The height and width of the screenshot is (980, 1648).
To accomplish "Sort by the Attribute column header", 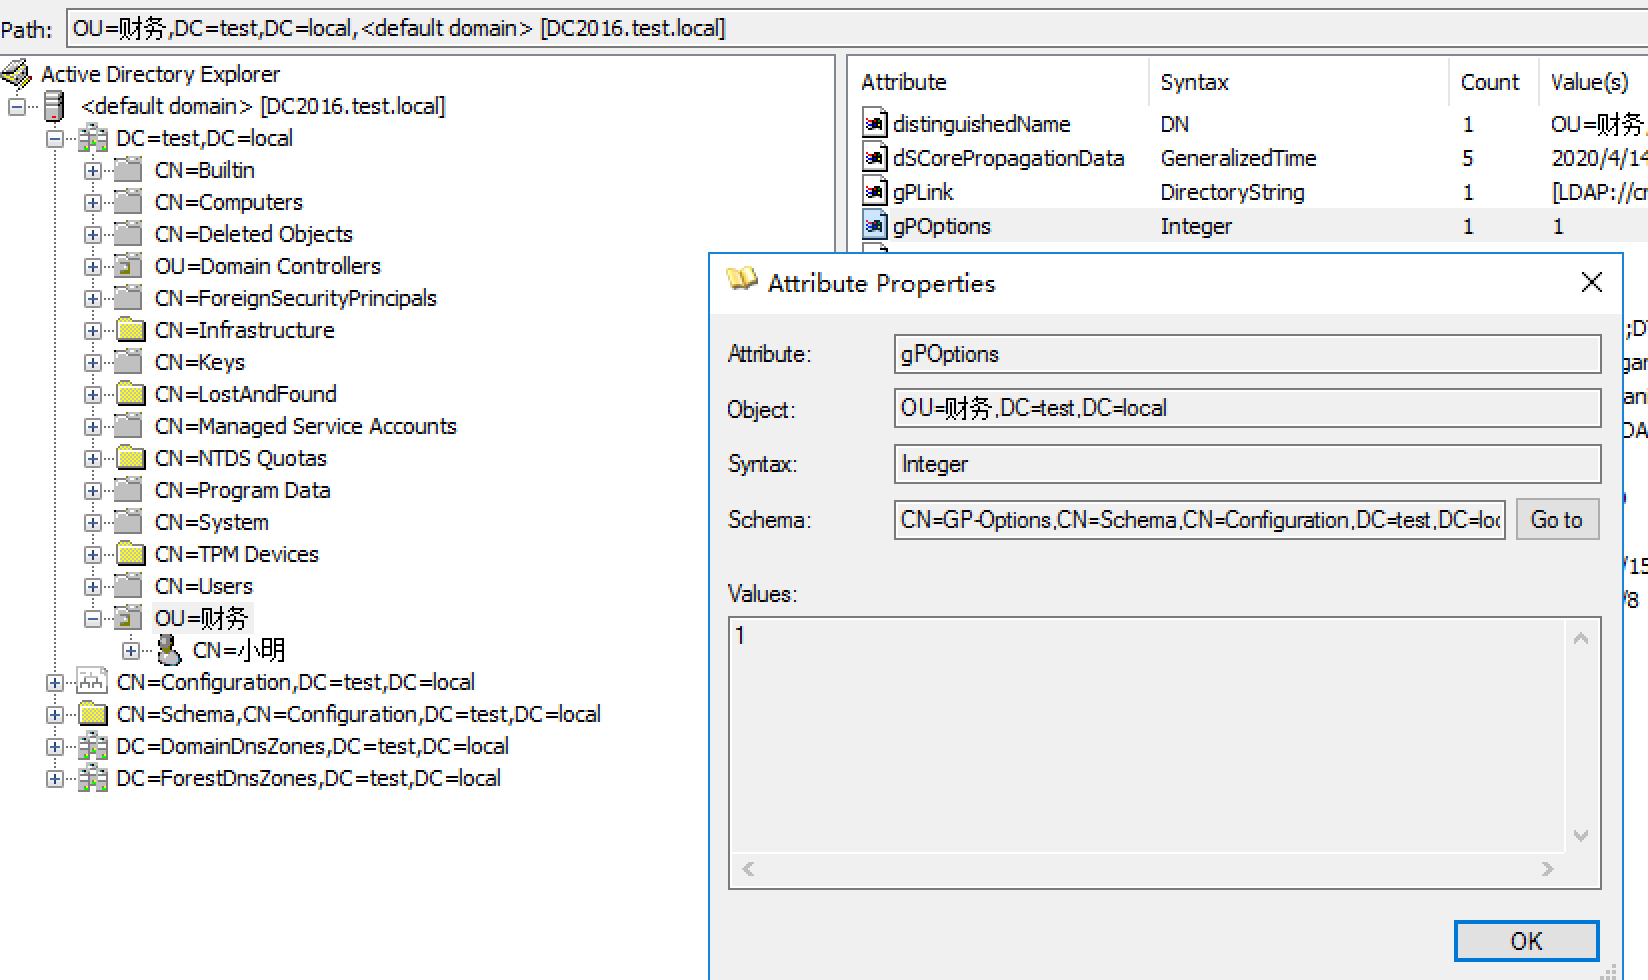I will pyautogui.click(x=903, y=82).
